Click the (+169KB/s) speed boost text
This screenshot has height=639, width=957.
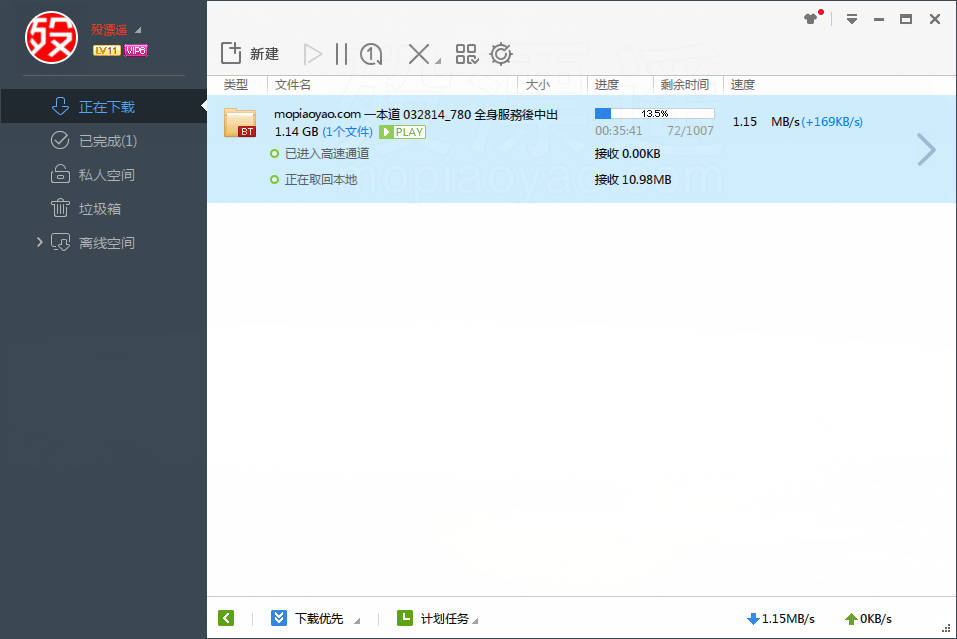(x=832, y=121)
